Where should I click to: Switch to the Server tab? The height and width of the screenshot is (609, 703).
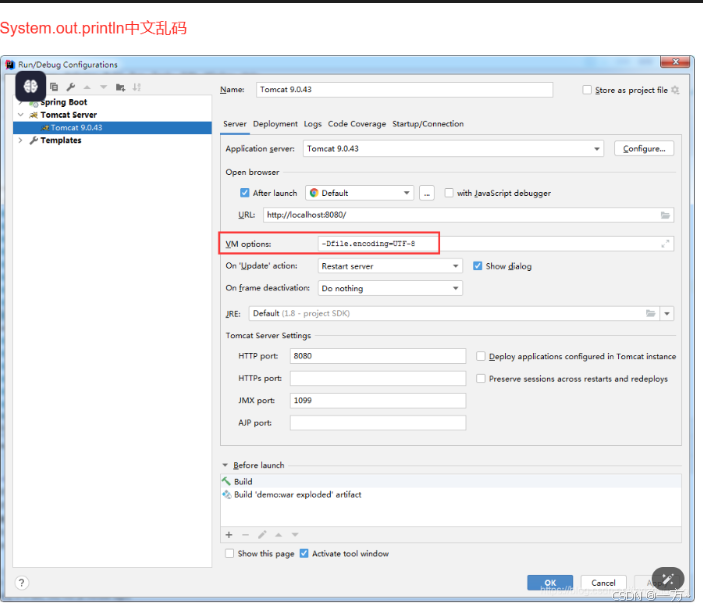(x=235, y=124)
